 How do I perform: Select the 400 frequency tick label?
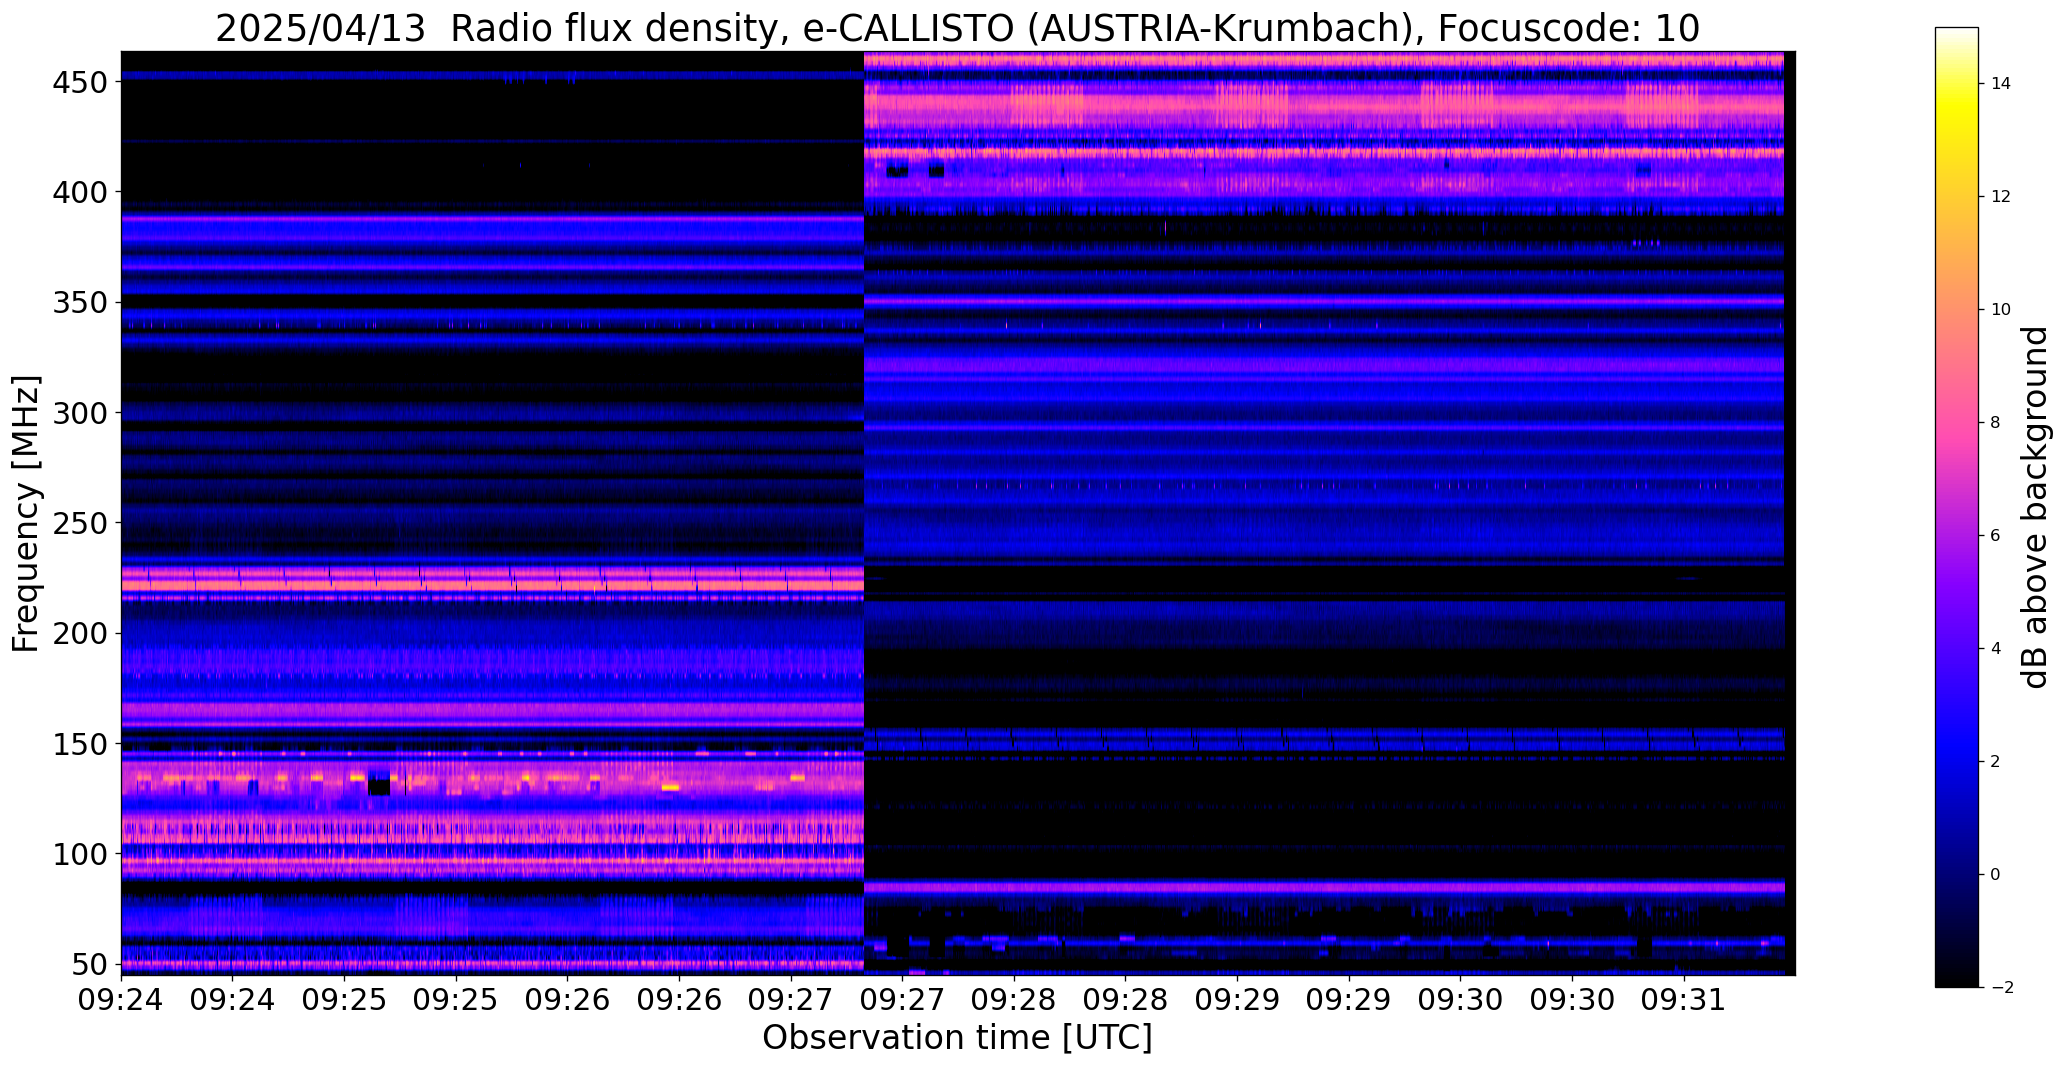[79, 192]
